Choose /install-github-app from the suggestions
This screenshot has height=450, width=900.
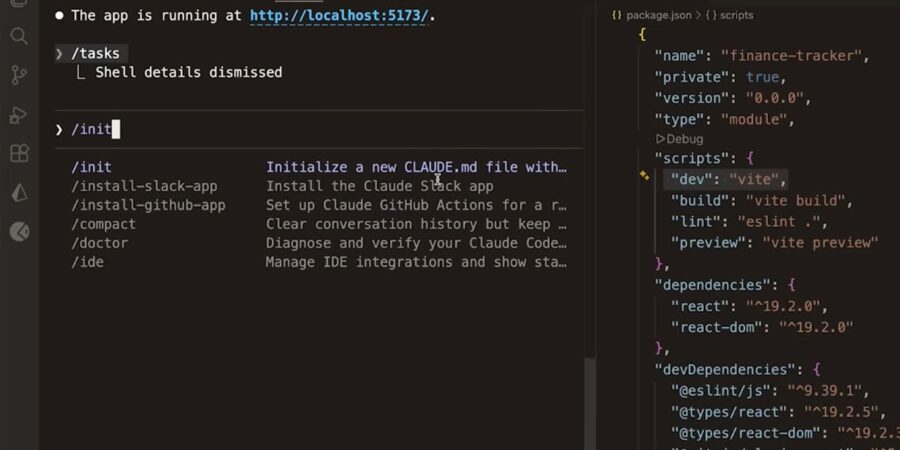coord(148,205)
